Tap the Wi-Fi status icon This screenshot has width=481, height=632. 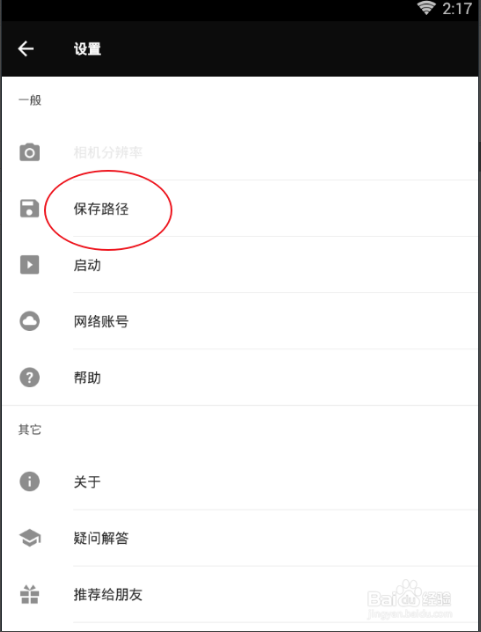(427, 8)
